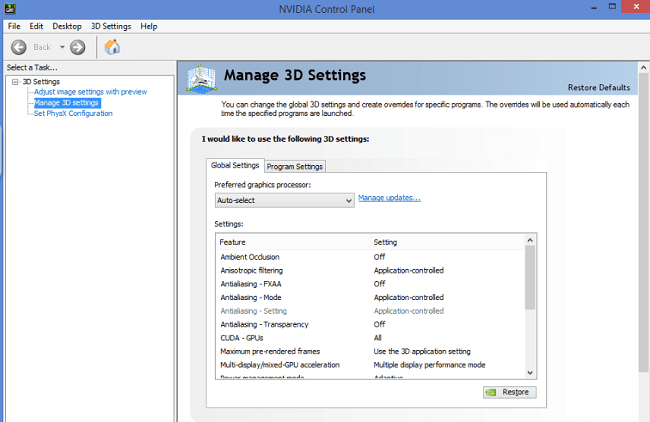Open Set PhysX Configuration
This screenshot has height=422, width=650.
tap(73, 113)
